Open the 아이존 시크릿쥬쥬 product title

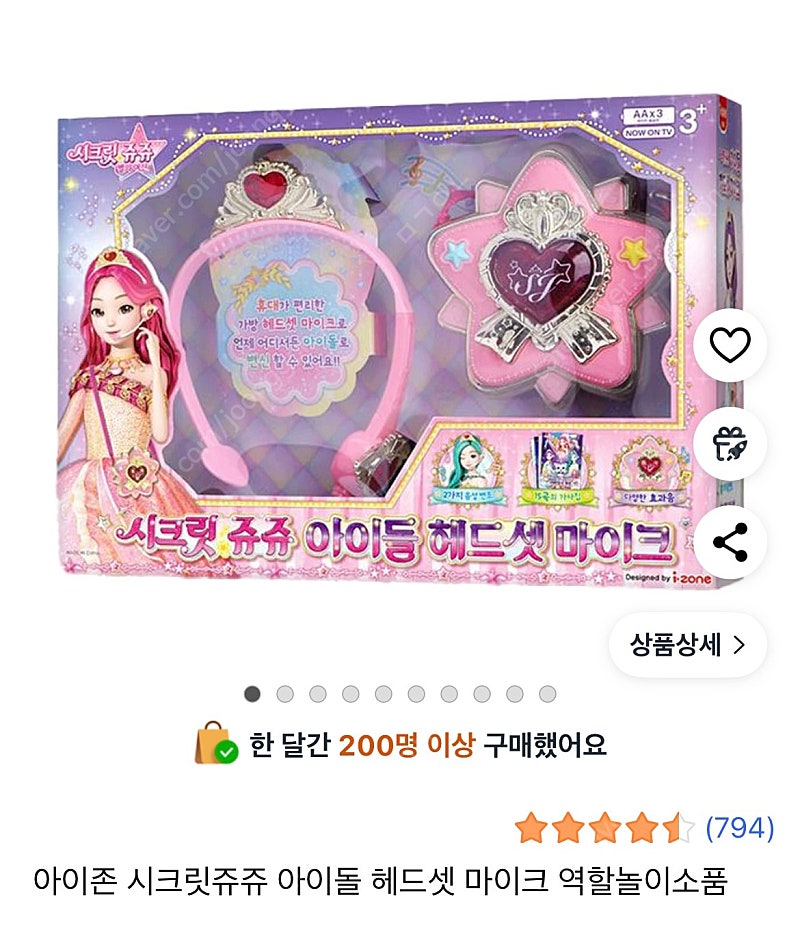(380, 881)
